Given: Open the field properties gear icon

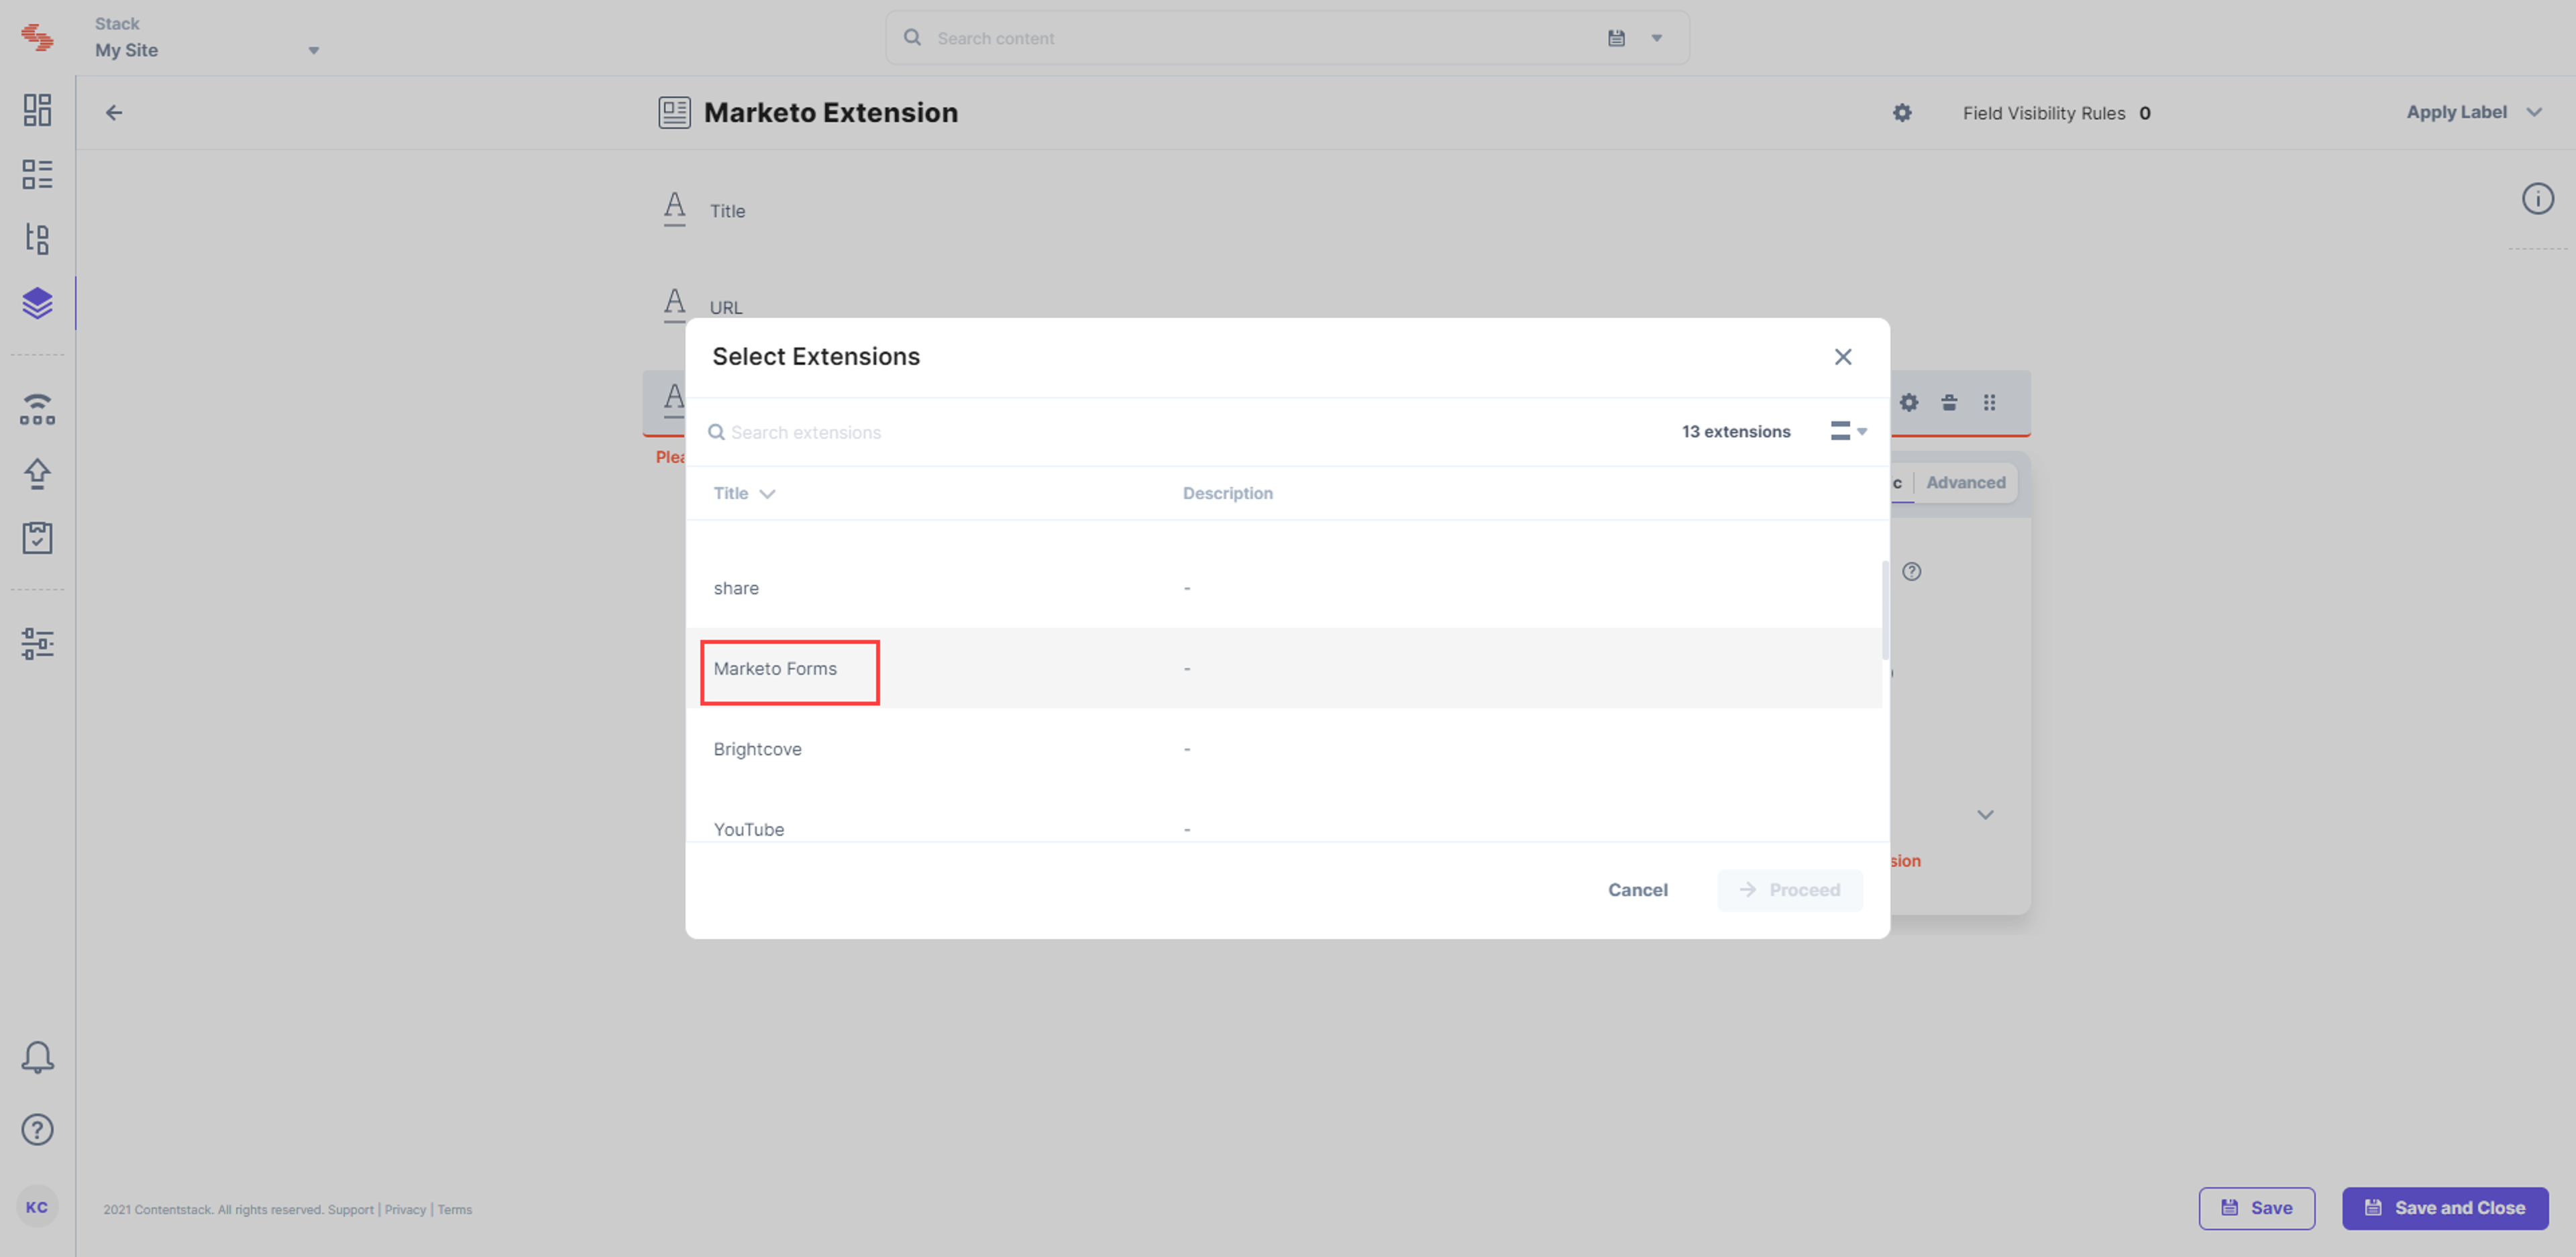Looking at the screenshot, I should coord(1909,402).
